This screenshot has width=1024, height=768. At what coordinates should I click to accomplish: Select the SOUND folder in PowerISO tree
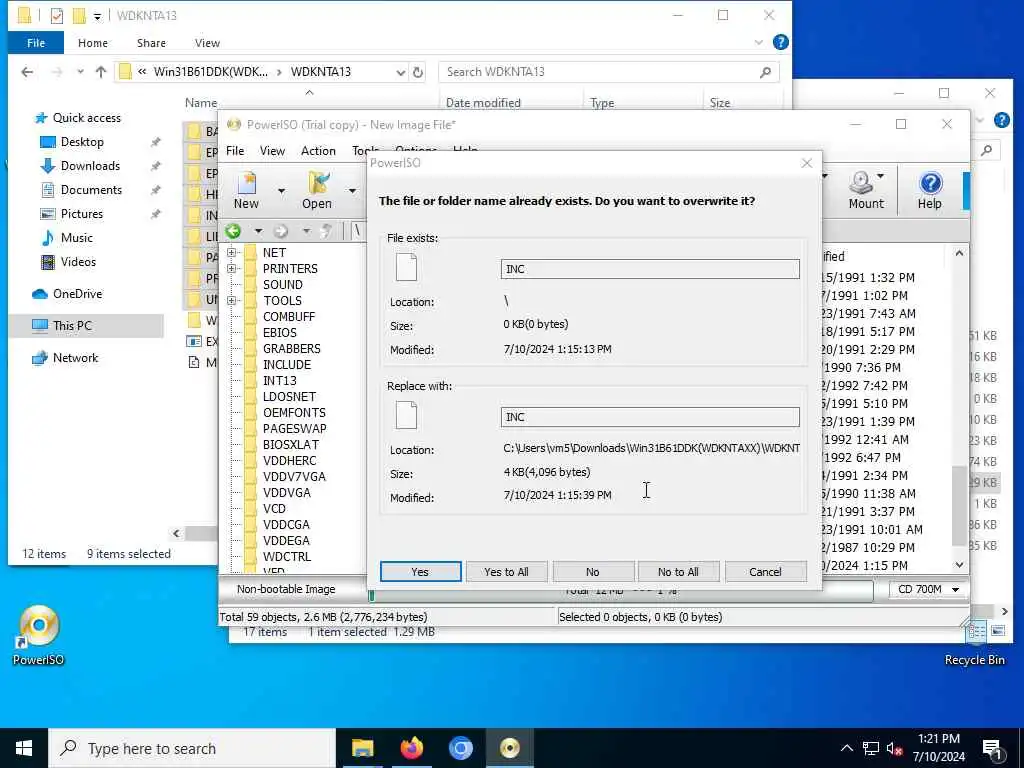coord(283,285)
